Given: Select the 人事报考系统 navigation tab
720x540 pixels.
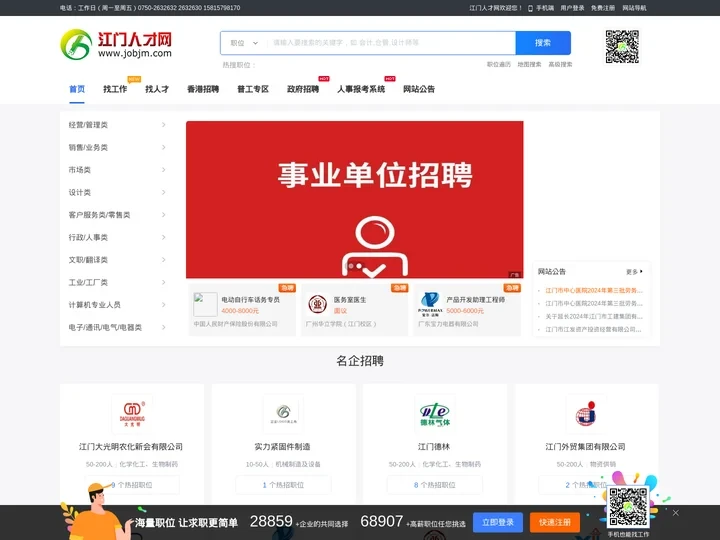Looking at the screenshot, I should (361, 89).
